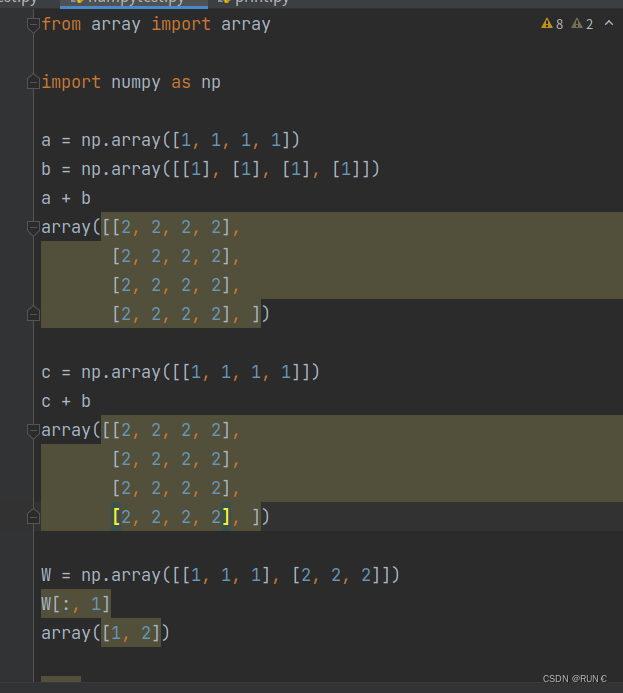The height and width of the screenshot is (693, 623).
Task: Place cursor on 'W[:, 1]' line
Action: point(76,604)
